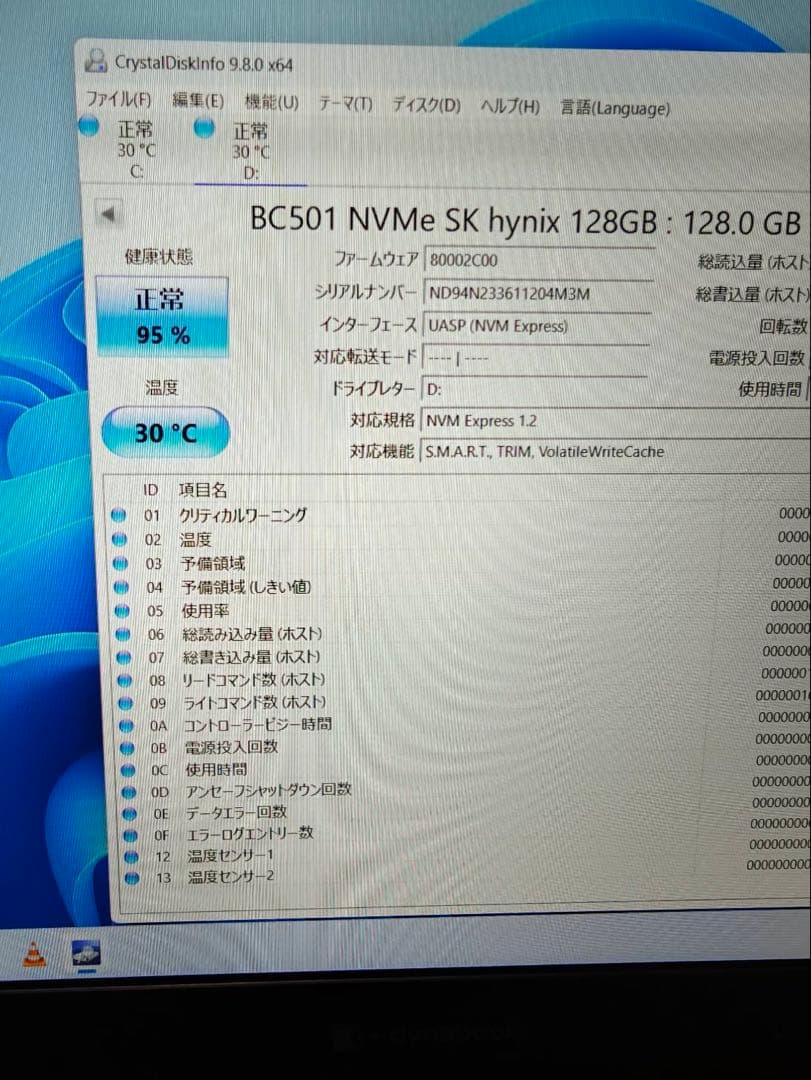This screenshot has width=811, height=1080.
Task: Click the standard field NVM Express 1.2
Action: pos(615,421)
